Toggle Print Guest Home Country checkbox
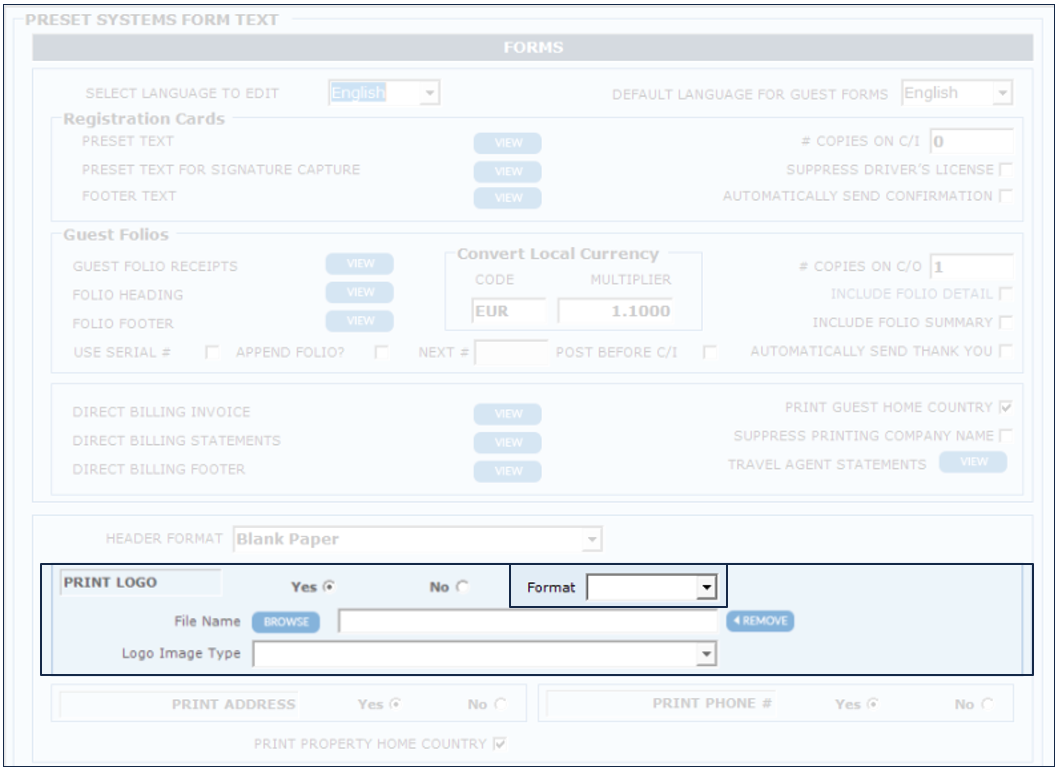Image resolution: width=1058 pixels, height=771 pixels. coord(1005,408)
